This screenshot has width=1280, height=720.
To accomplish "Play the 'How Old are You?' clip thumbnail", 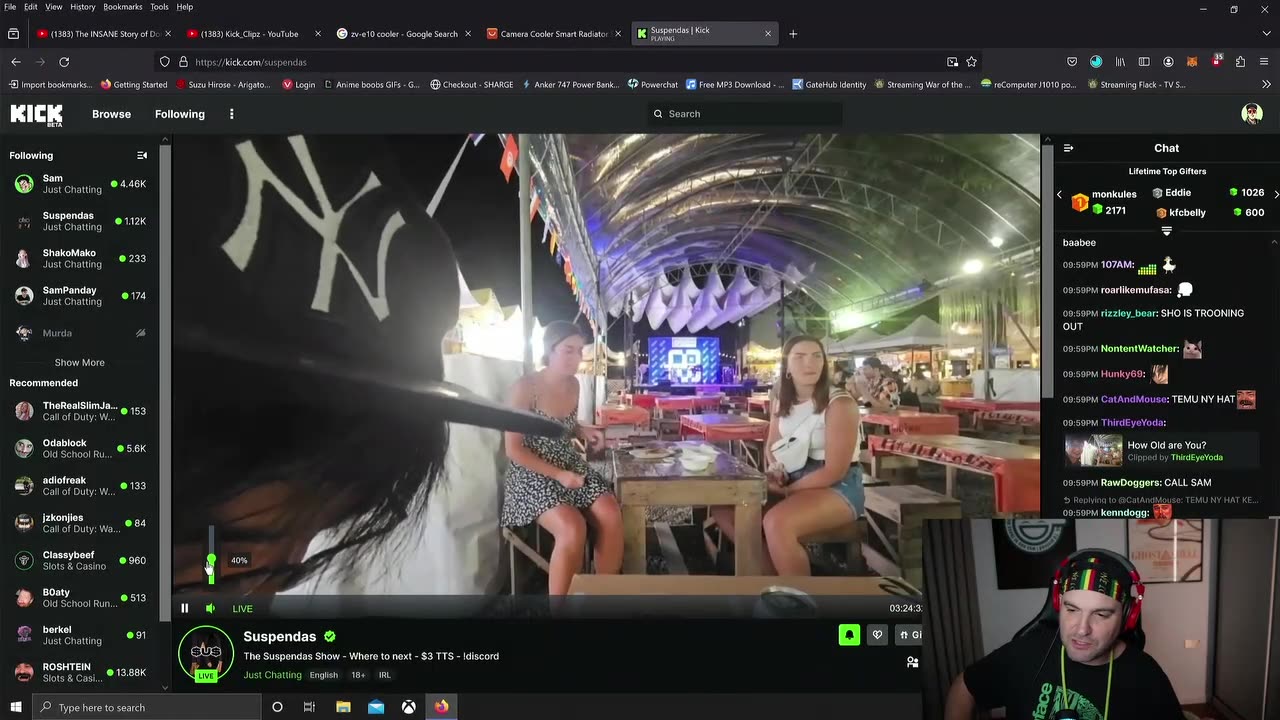I will pos(1093,451).
